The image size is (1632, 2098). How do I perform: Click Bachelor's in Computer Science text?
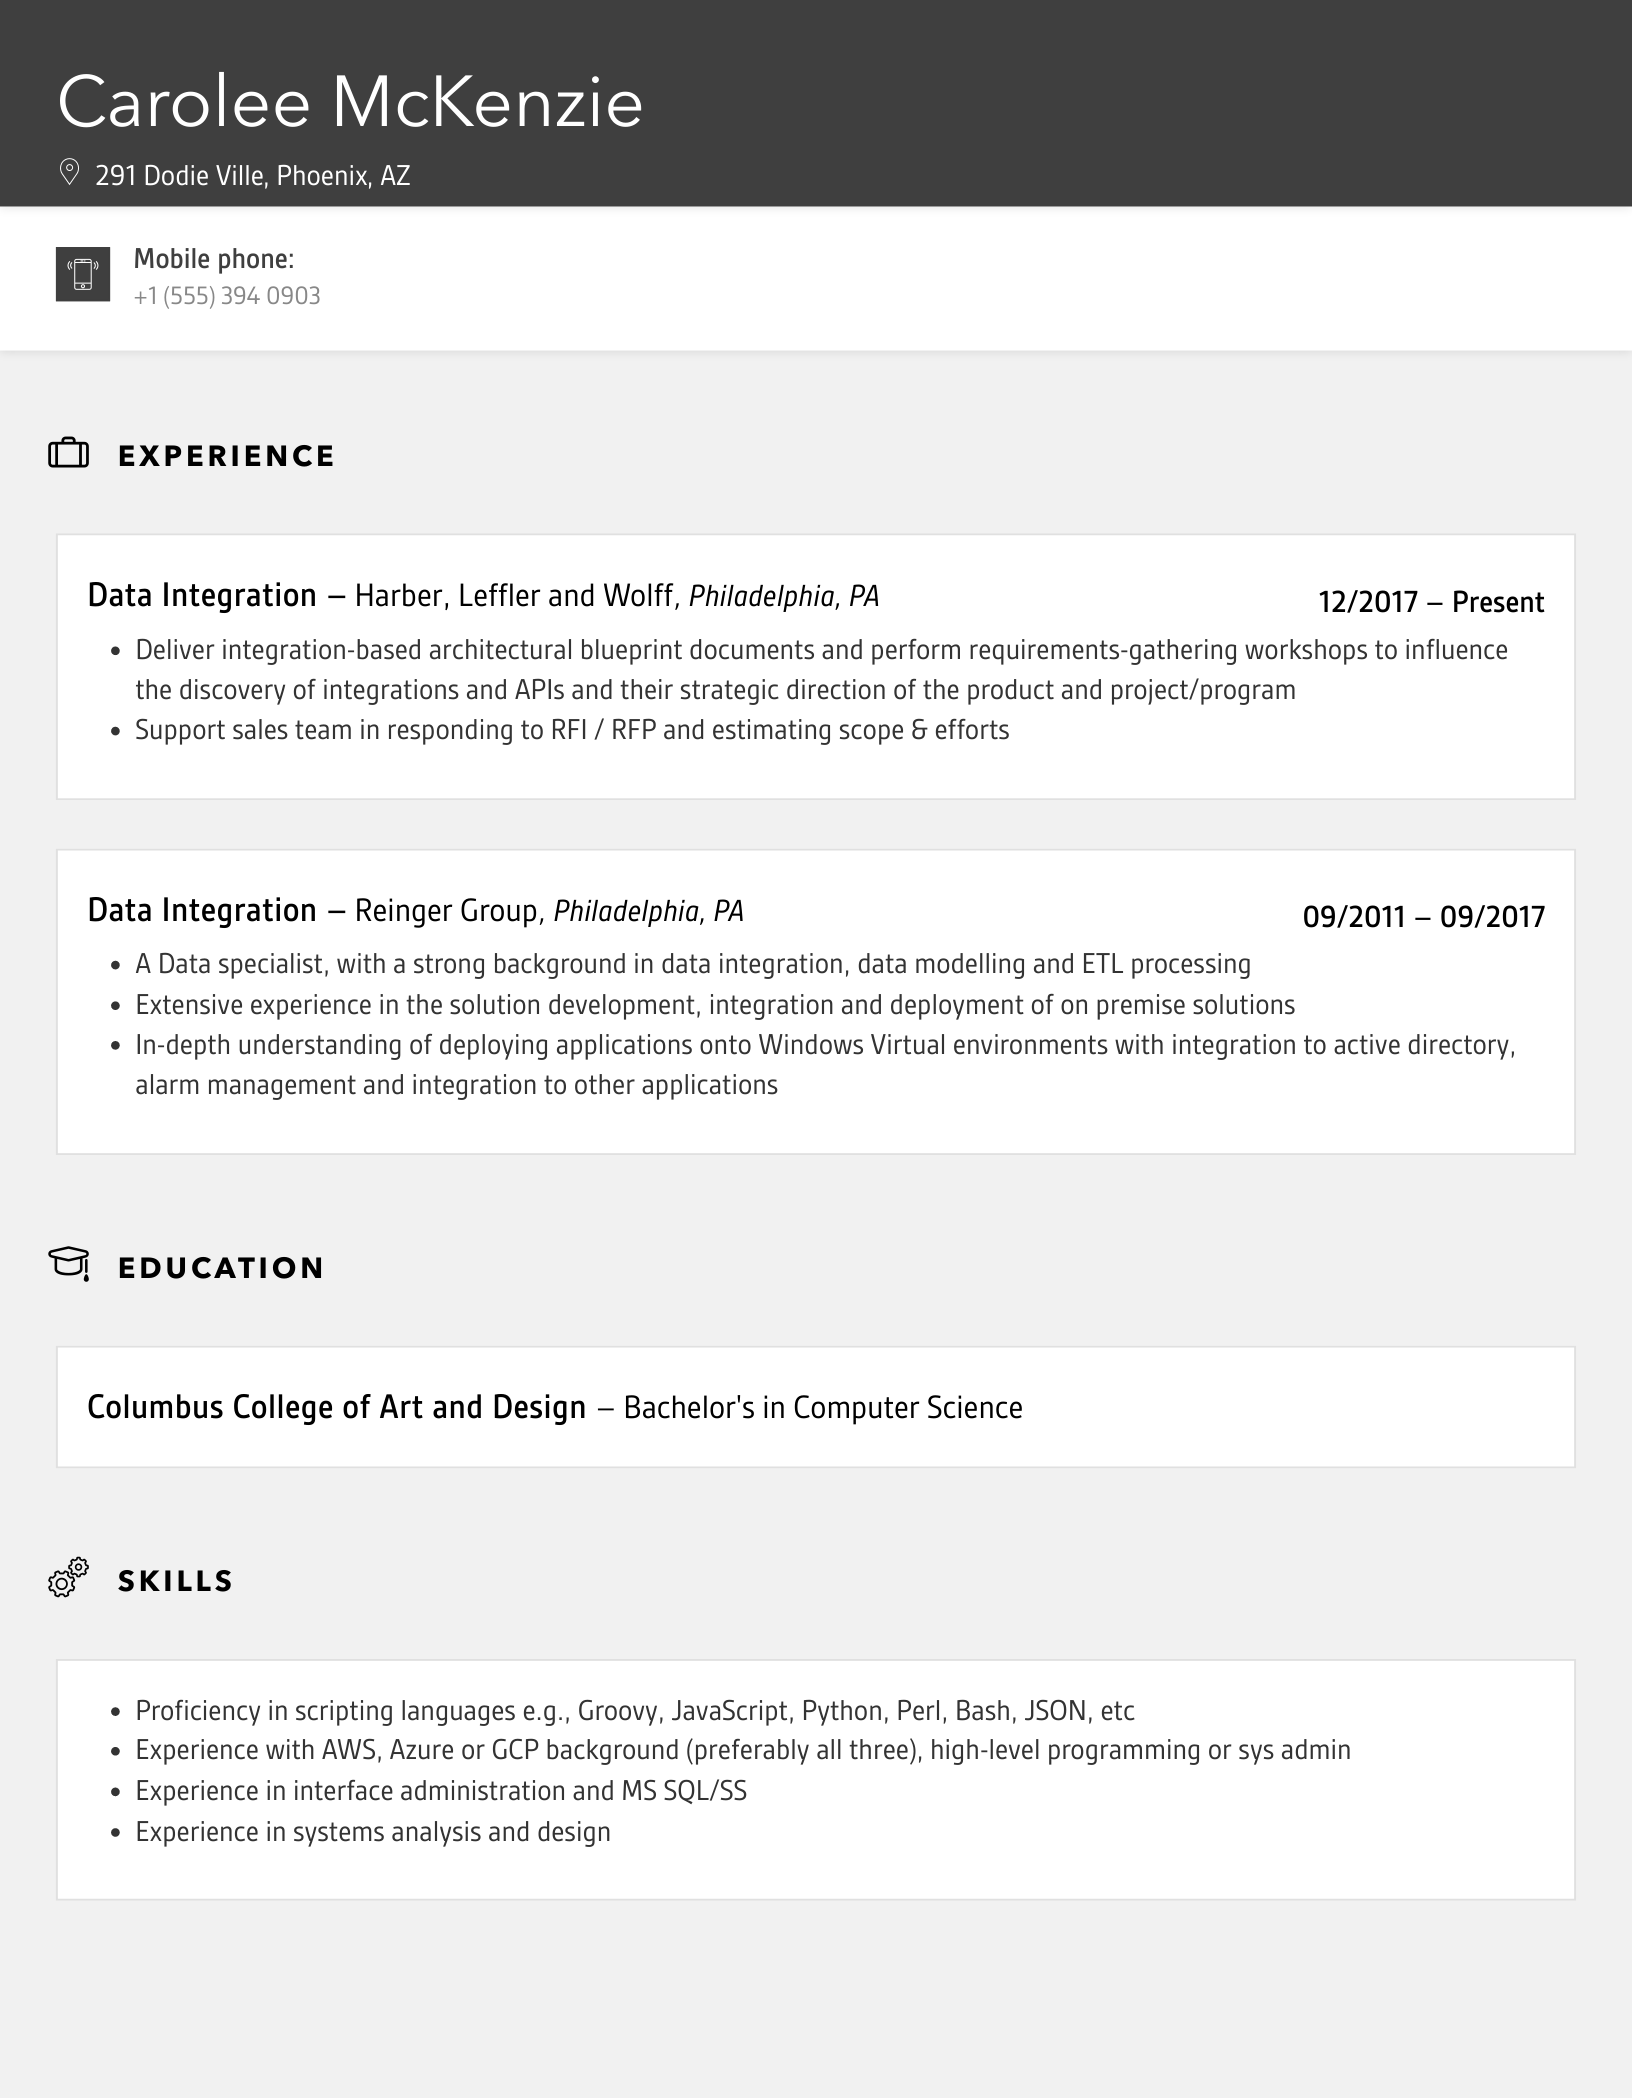pyautogui.click(x=822, y=1408)
